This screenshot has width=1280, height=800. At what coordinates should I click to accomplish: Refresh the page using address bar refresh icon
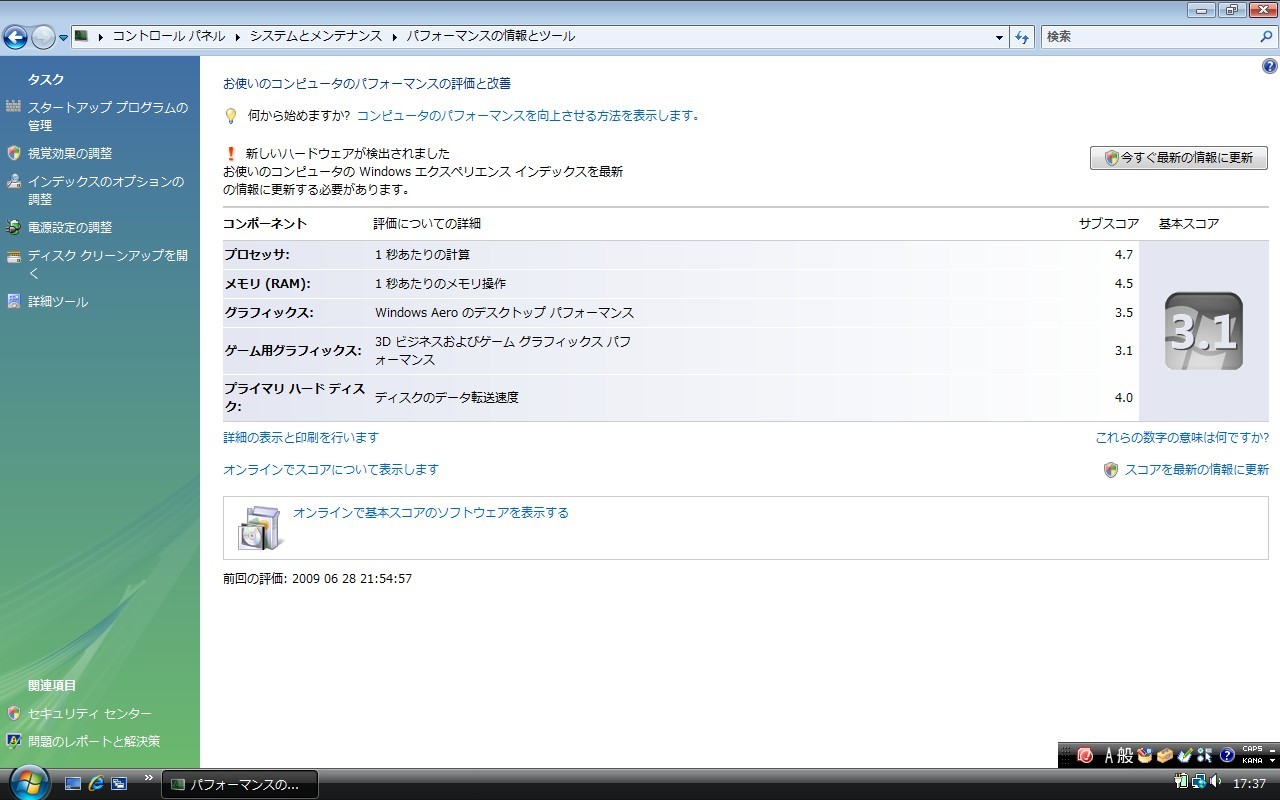(1022, 37)
